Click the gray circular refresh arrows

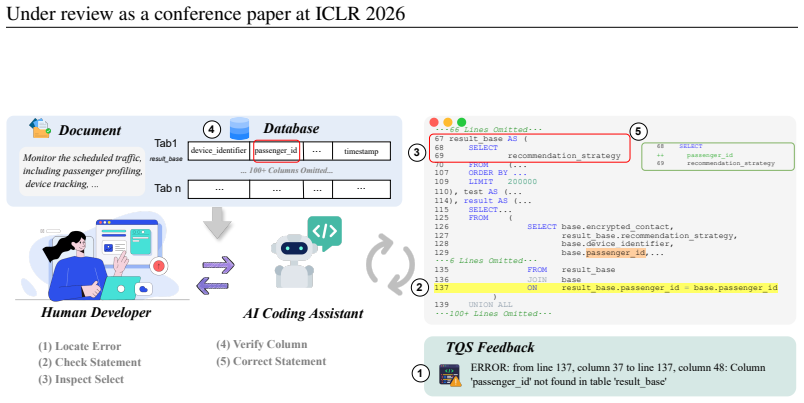[x=390, y=264]
